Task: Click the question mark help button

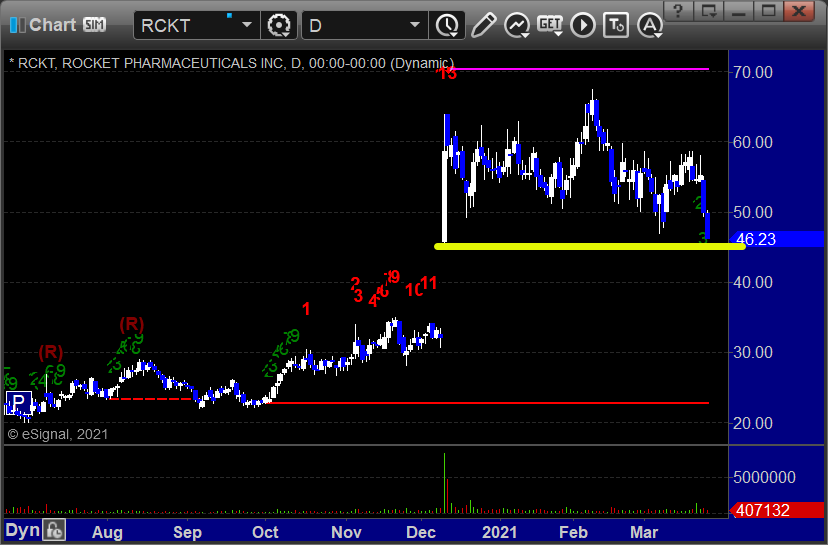Action: [678, 10]
